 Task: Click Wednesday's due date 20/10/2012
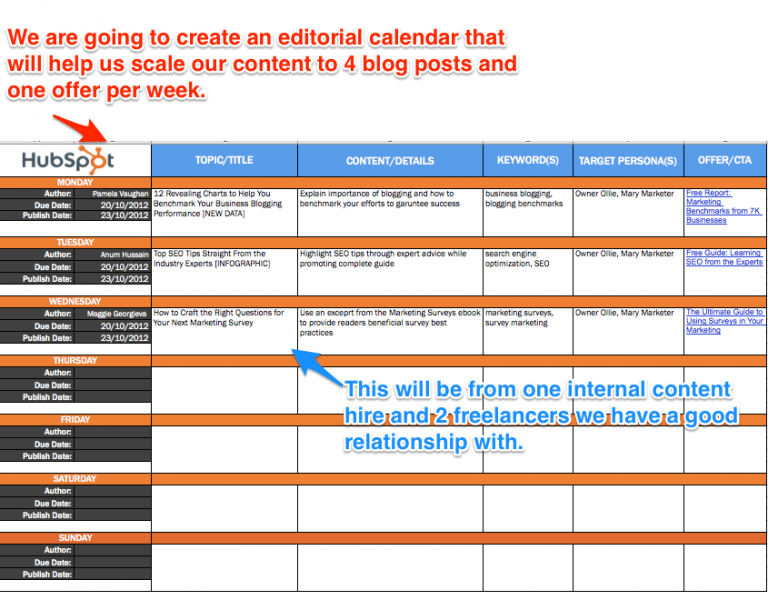pyautogui.click(x=113, y=326)
